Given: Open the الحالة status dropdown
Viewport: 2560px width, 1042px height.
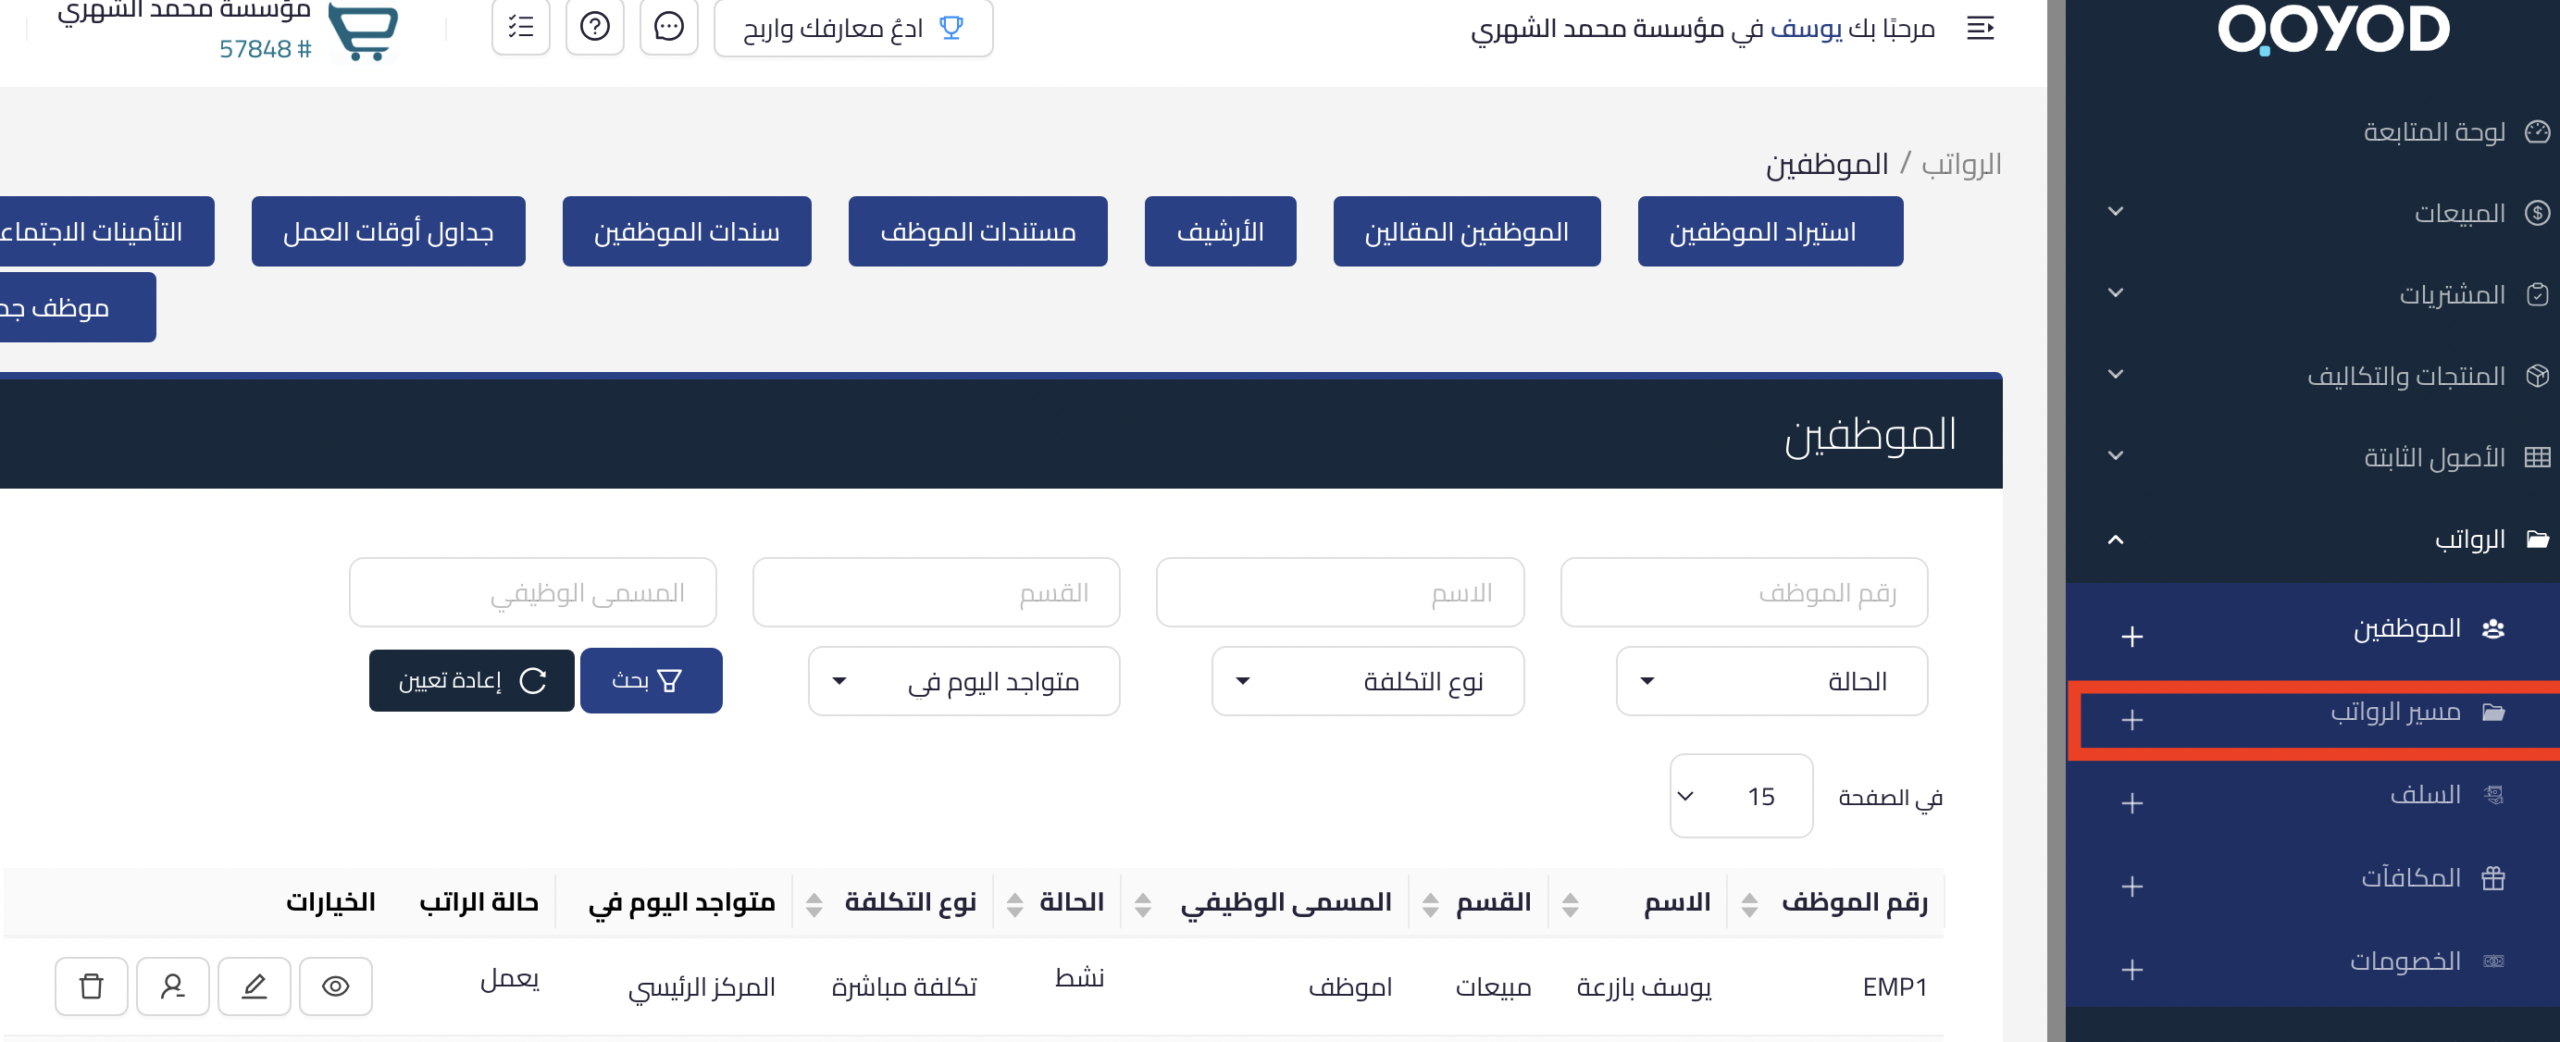Looking at the screenshot, I should coord(1771,681).
